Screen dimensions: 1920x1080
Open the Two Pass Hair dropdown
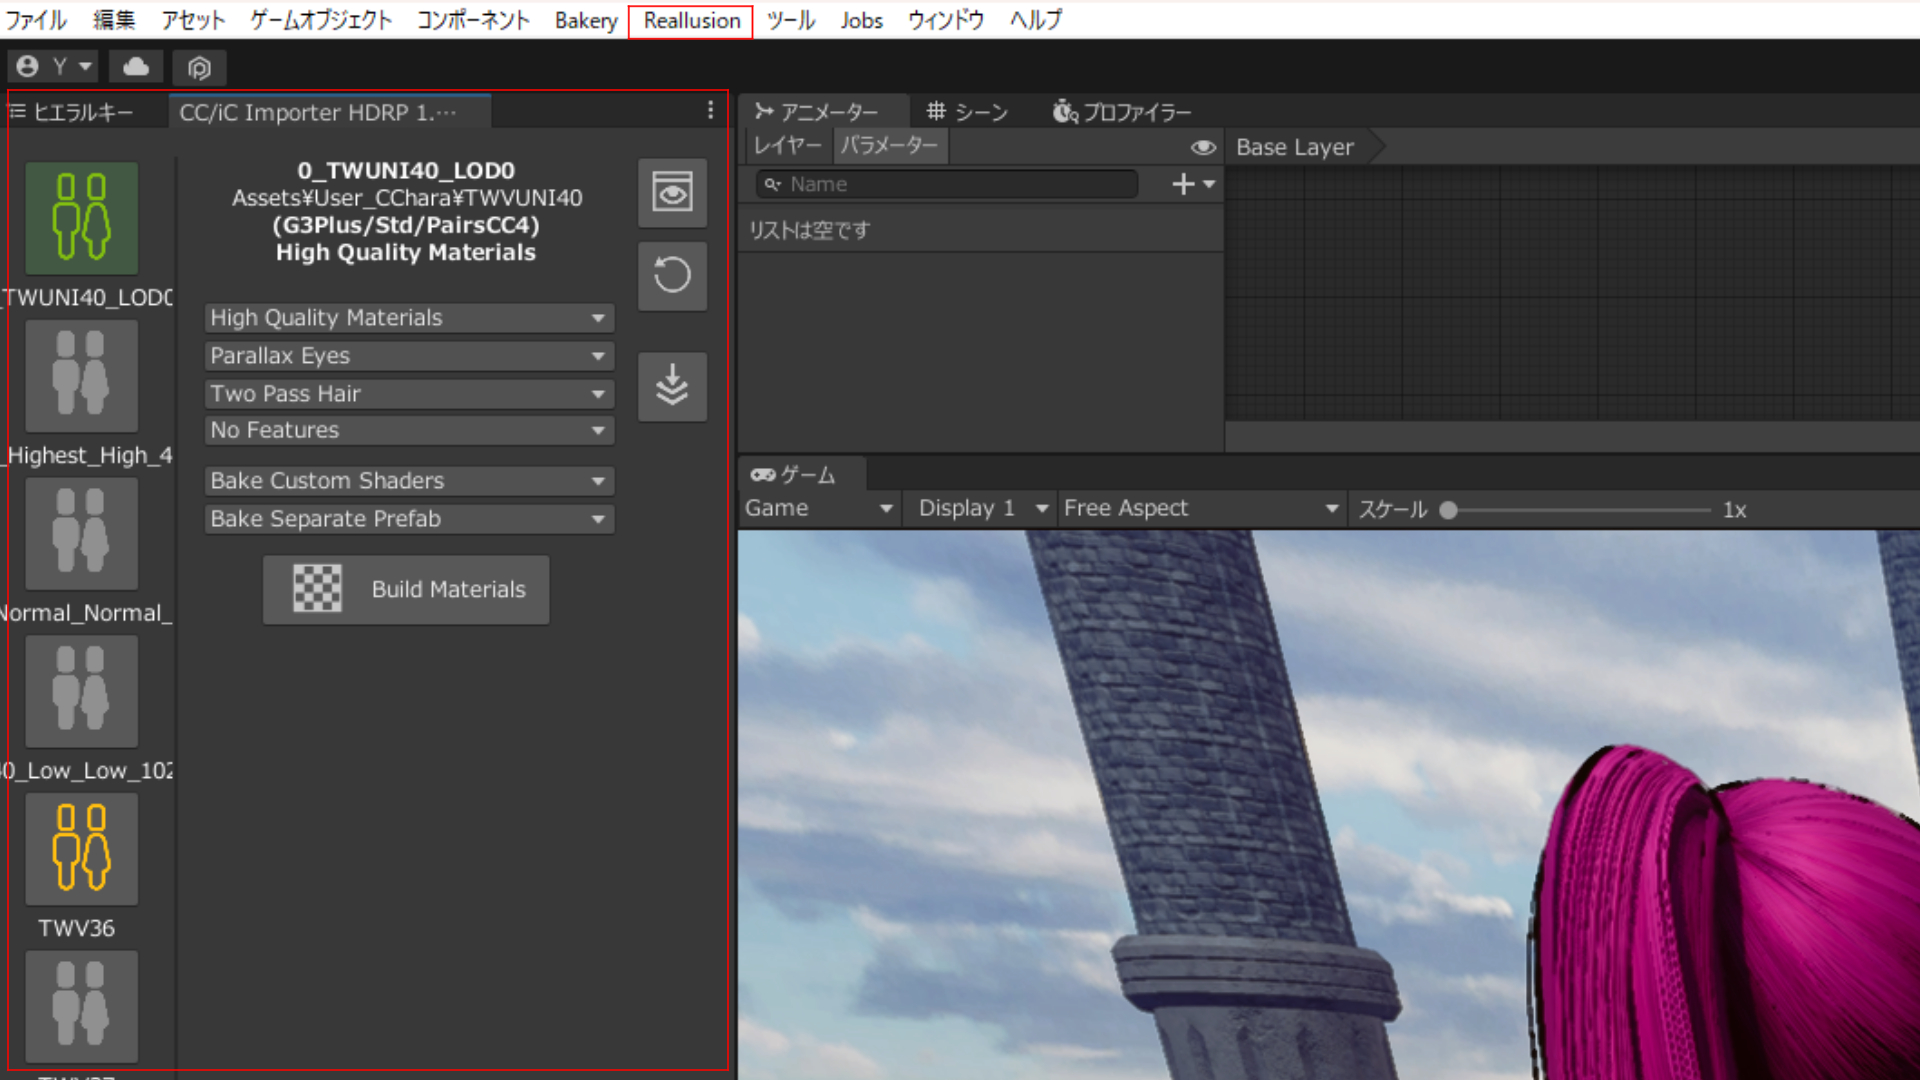(408, 394)
